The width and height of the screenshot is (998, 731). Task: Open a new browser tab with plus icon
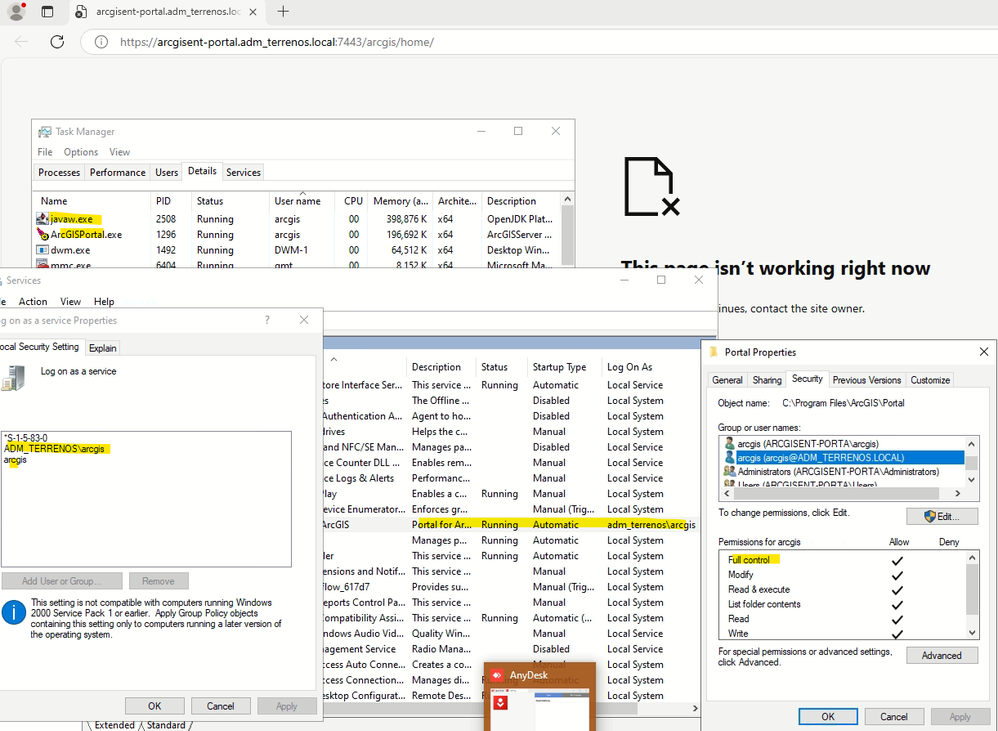point(283,12)
